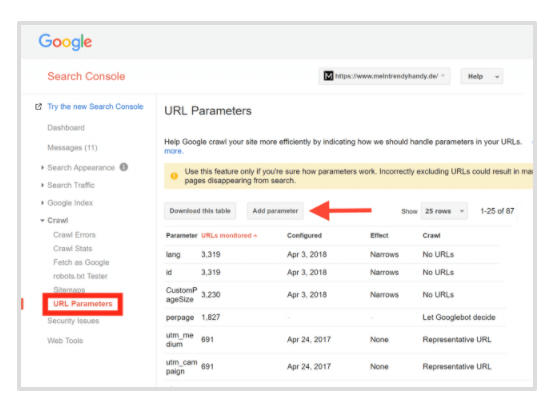Image resolution: width=548 pixels, height=397 pixels.
Task: Open the site property dropdown meintrendyhandy.de
Action: 384,76
